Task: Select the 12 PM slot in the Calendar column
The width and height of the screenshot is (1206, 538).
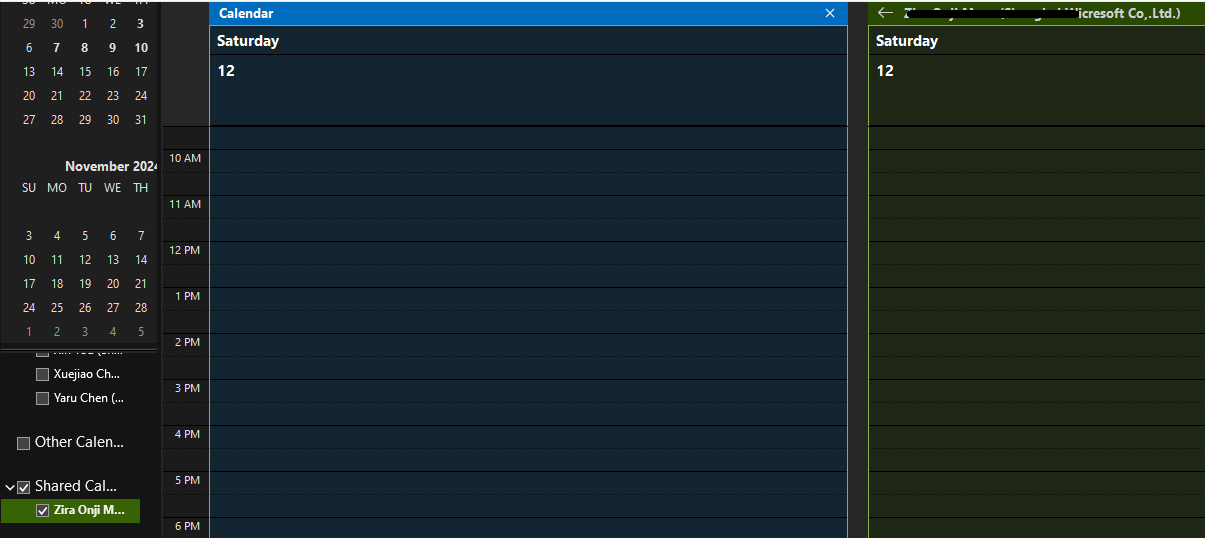Action: (x=528, y=253)
